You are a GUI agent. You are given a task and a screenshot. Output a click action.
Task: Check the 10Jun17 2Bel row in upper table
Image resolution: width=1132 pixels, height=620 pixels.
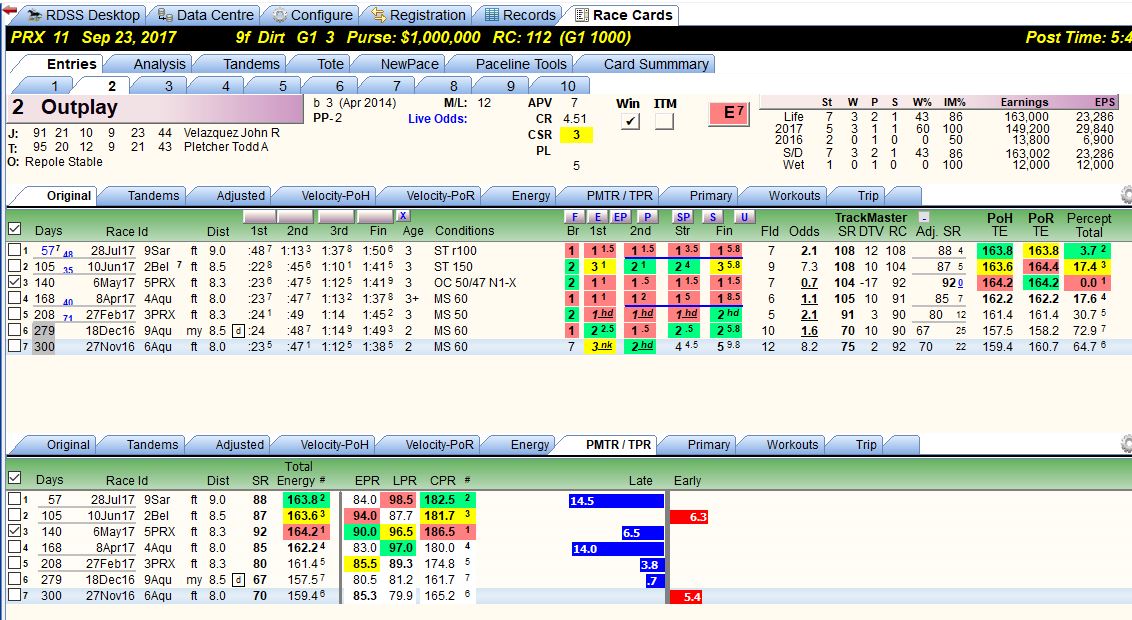coord(14,266)
